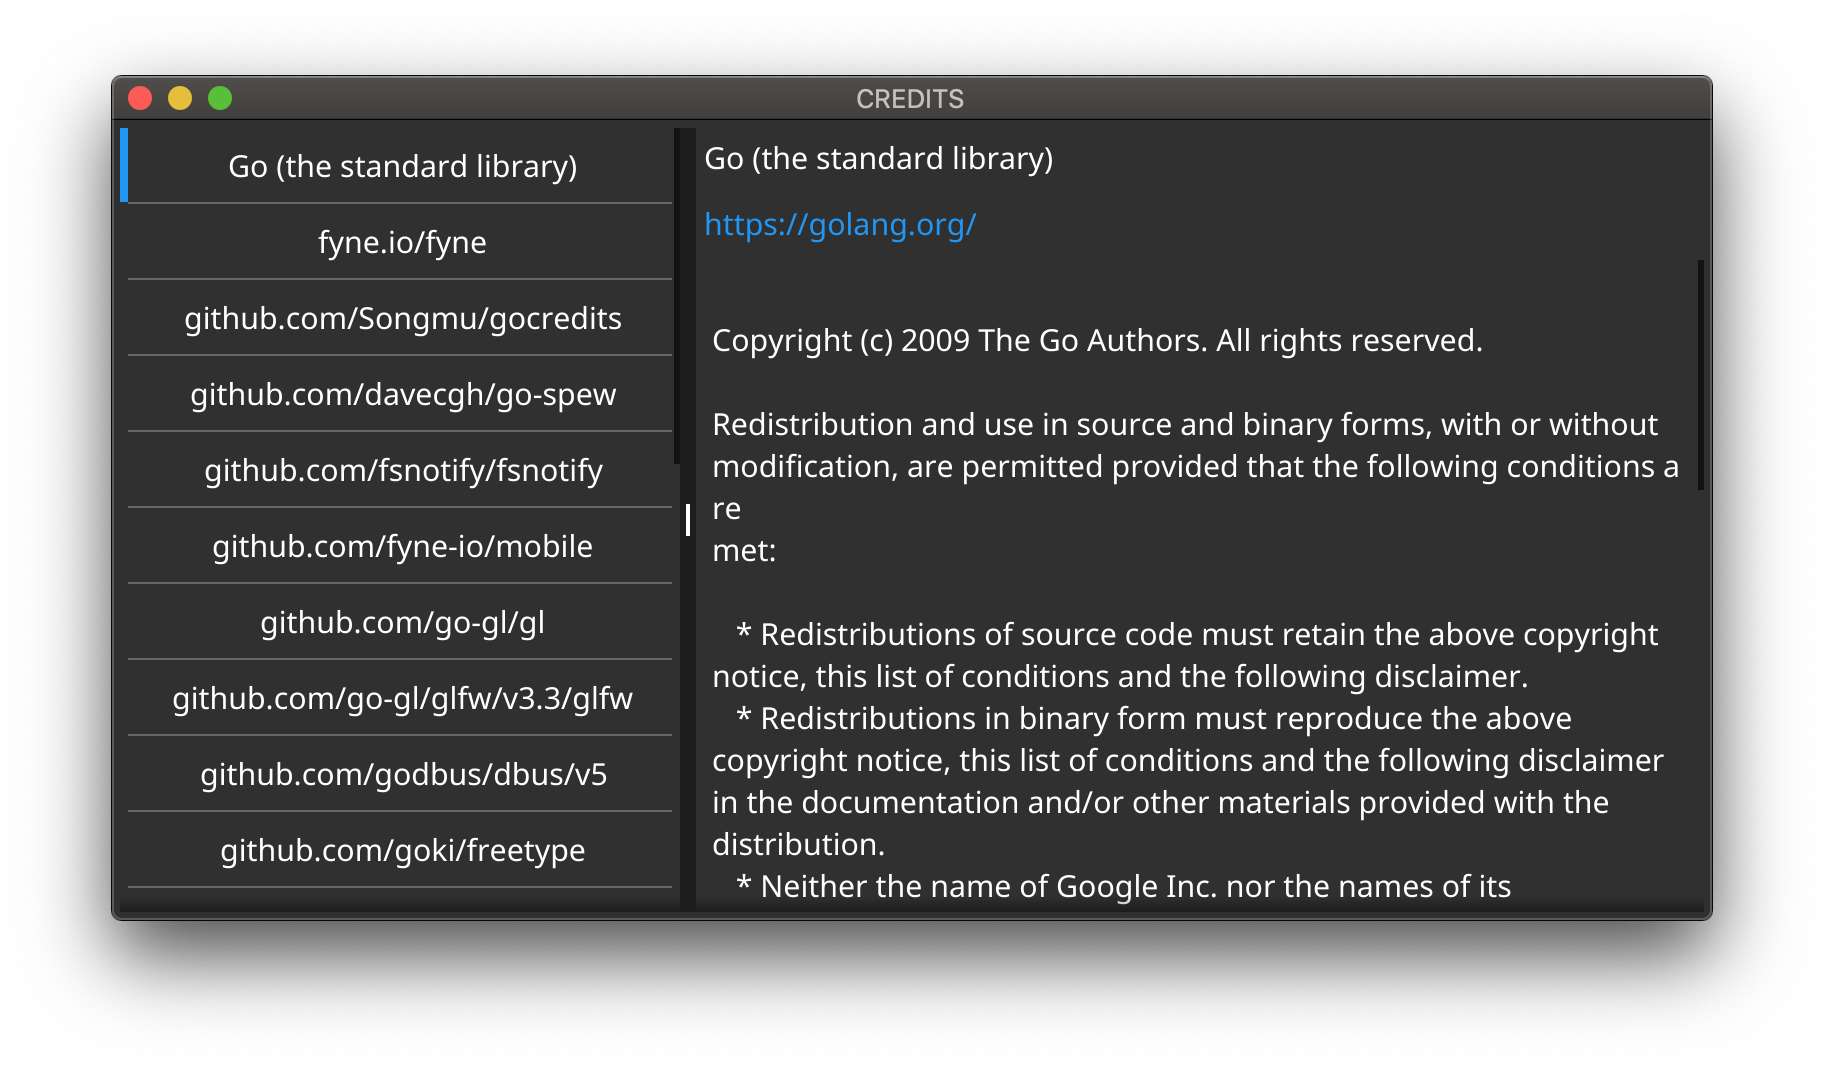Click the CREDITS window title

[x=910, y=99]
